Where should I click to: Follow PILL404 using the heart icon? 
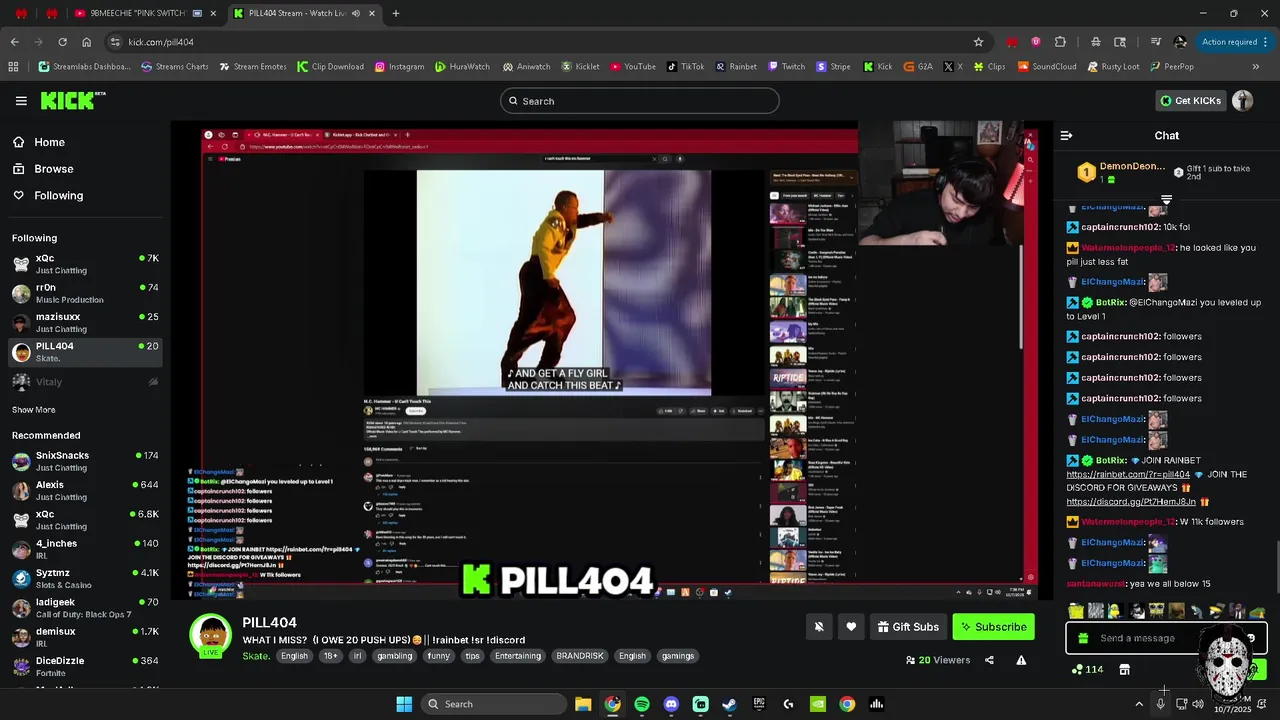coord(851,627)
